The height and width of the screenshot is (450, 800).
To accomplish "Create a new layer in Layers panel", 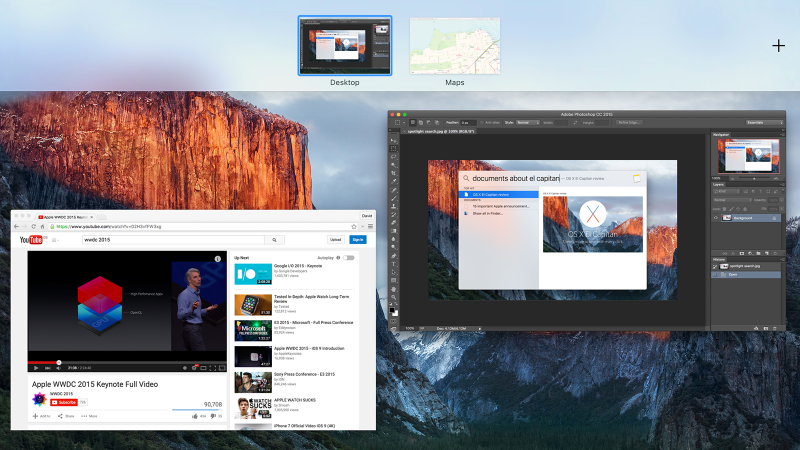I will pyautogui.click(x=767, y=254).
